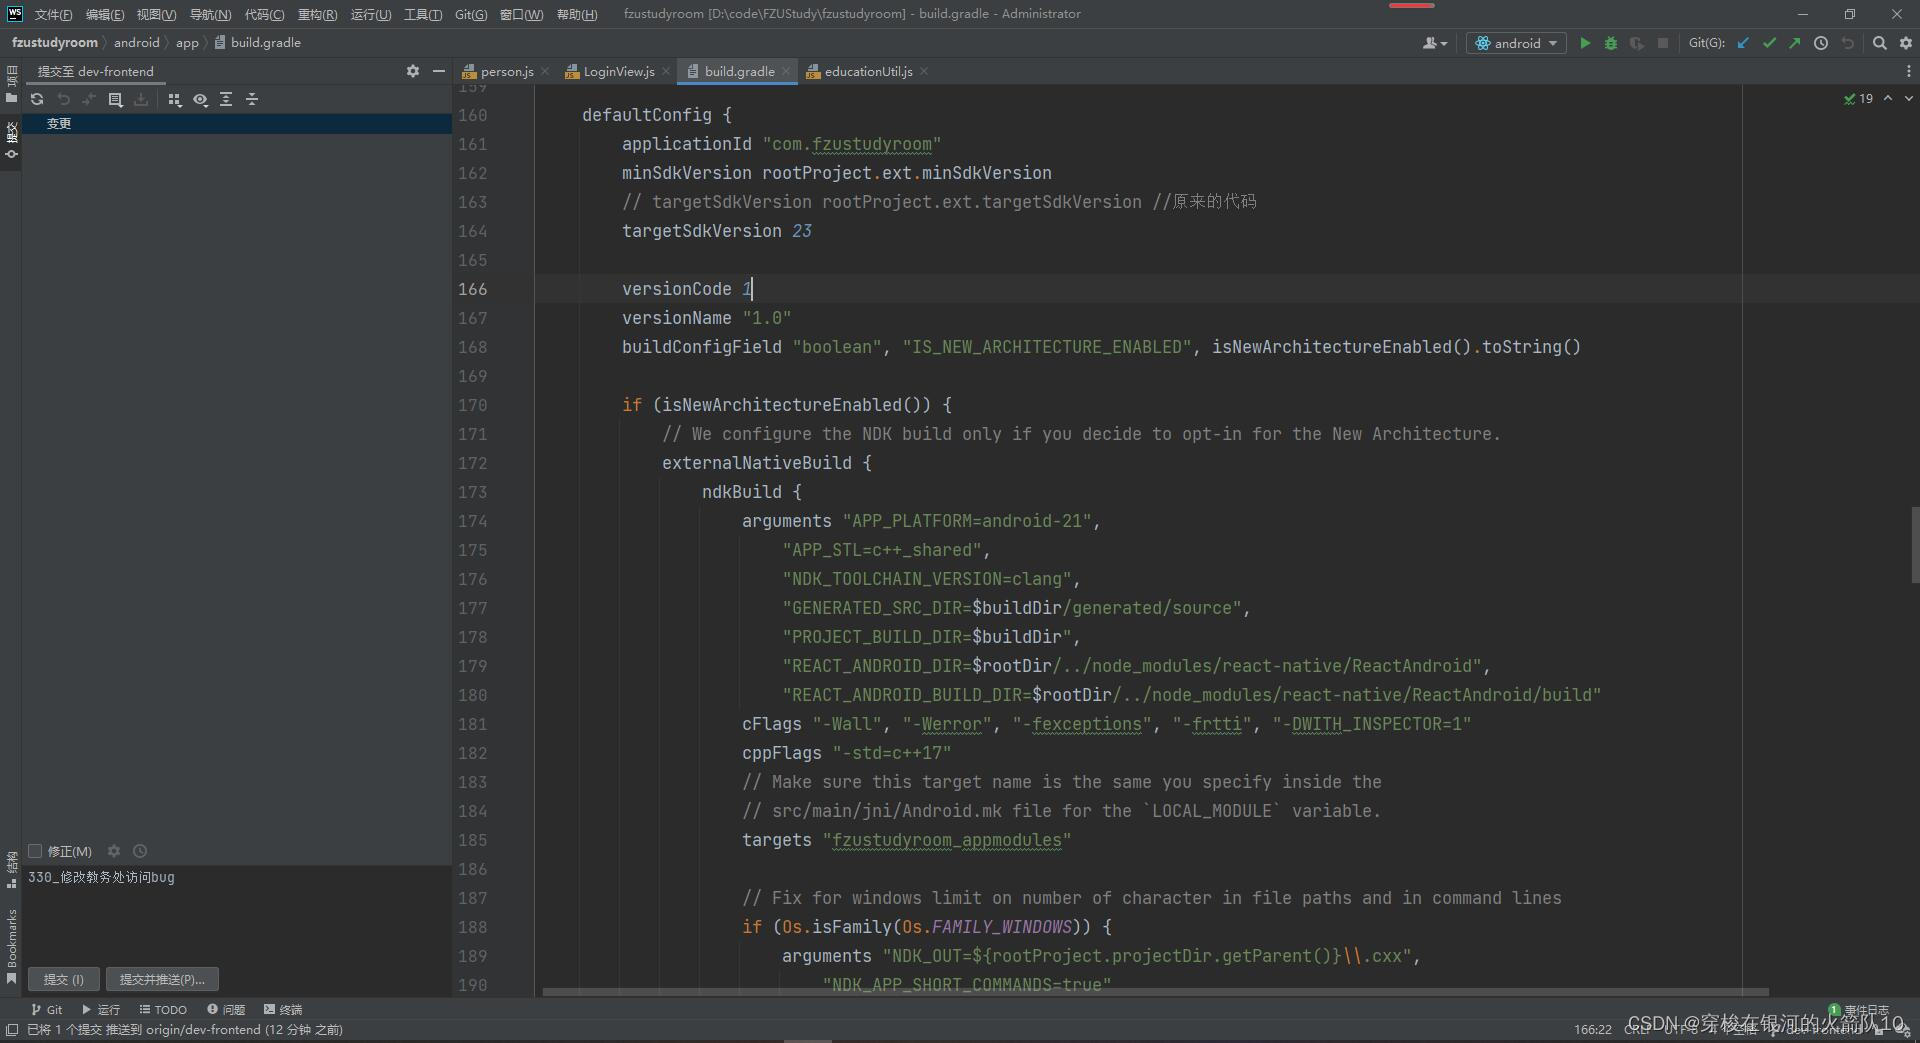Viewport: 1920px width, 1043px height.
Task: Open the 结构 Structure side panel
Action: 11,871
